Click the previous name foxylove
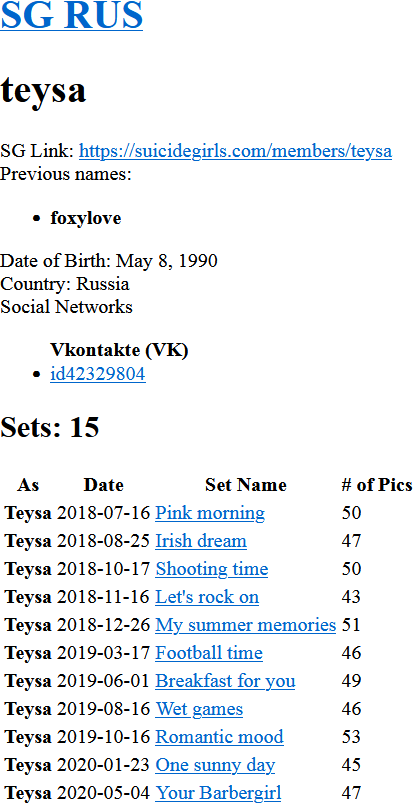 [x=86, y=218]
